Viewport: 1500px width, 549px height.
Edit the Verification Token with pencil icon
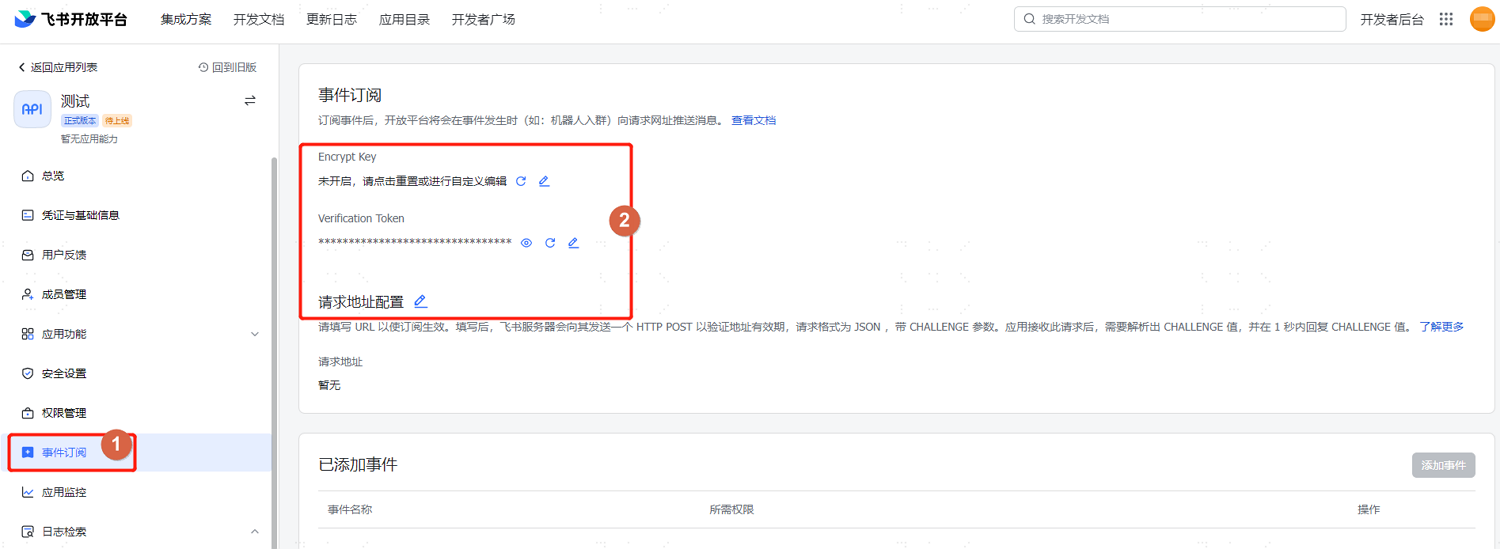[x=573, y=243]
